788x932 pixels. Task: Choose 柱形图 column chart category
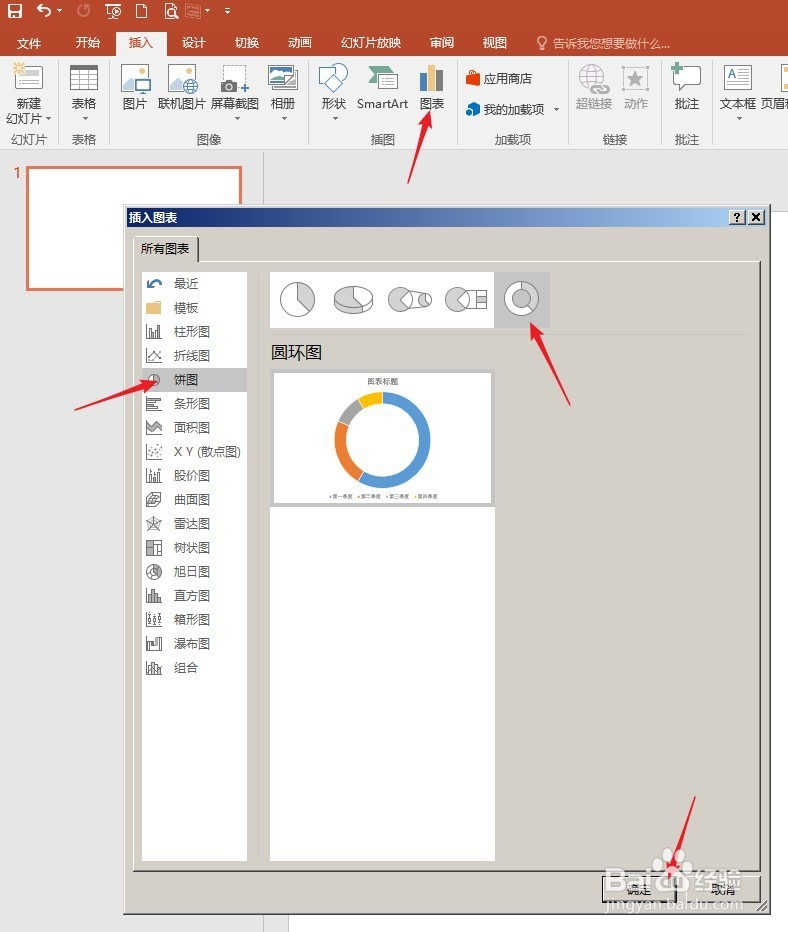point(194,332)
